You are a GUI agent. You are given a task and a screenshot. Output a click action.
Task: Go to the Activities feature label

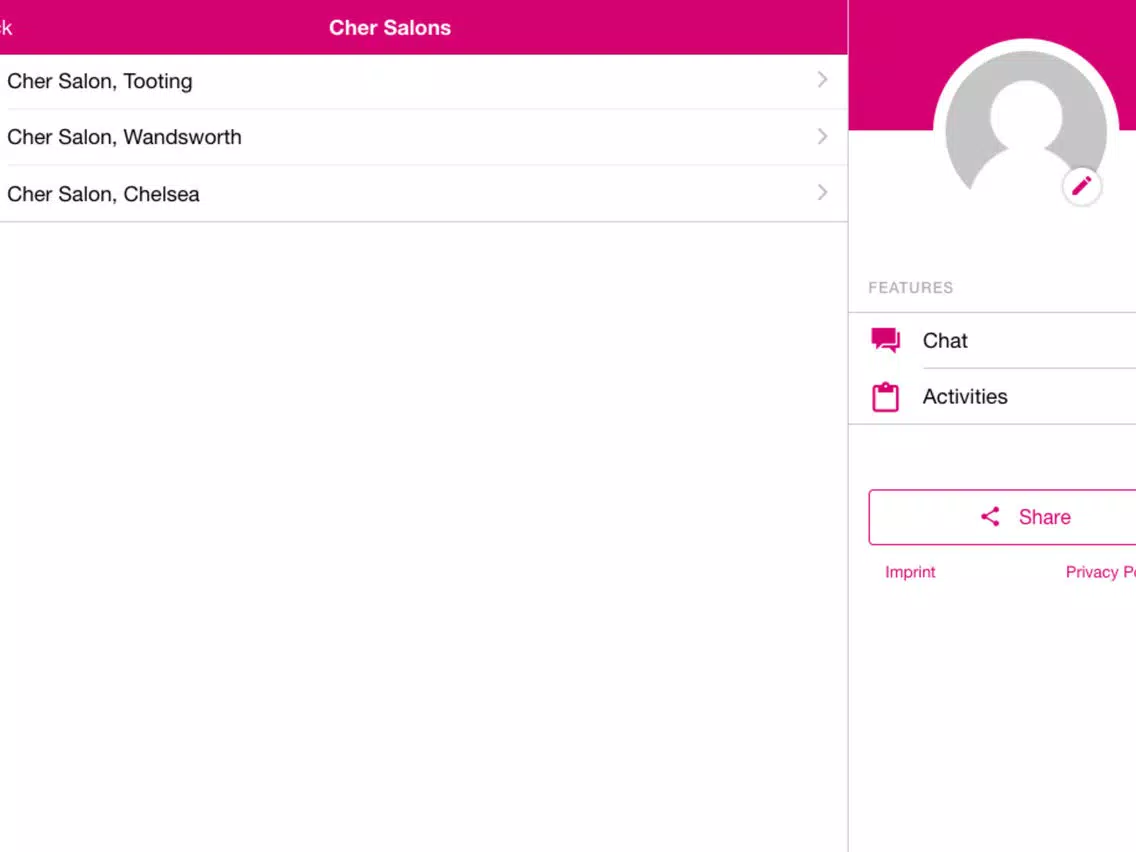pyautogui.click(x=965, y=397)
